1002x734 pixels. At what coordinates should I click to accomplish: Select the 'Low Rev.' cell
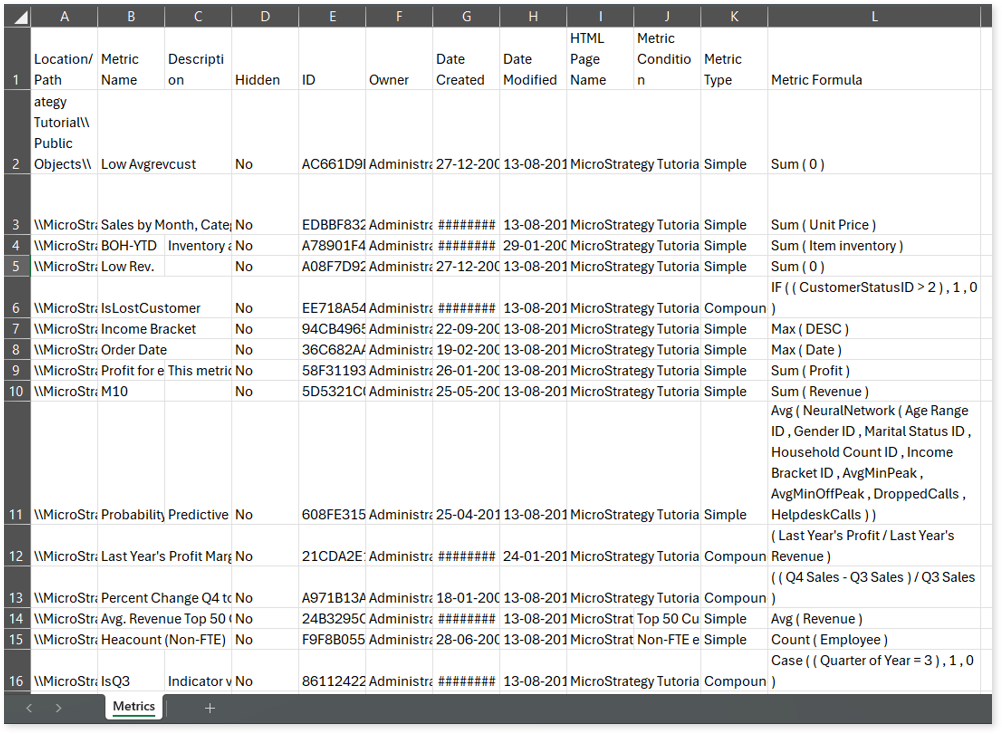click(x=131, y=266)
